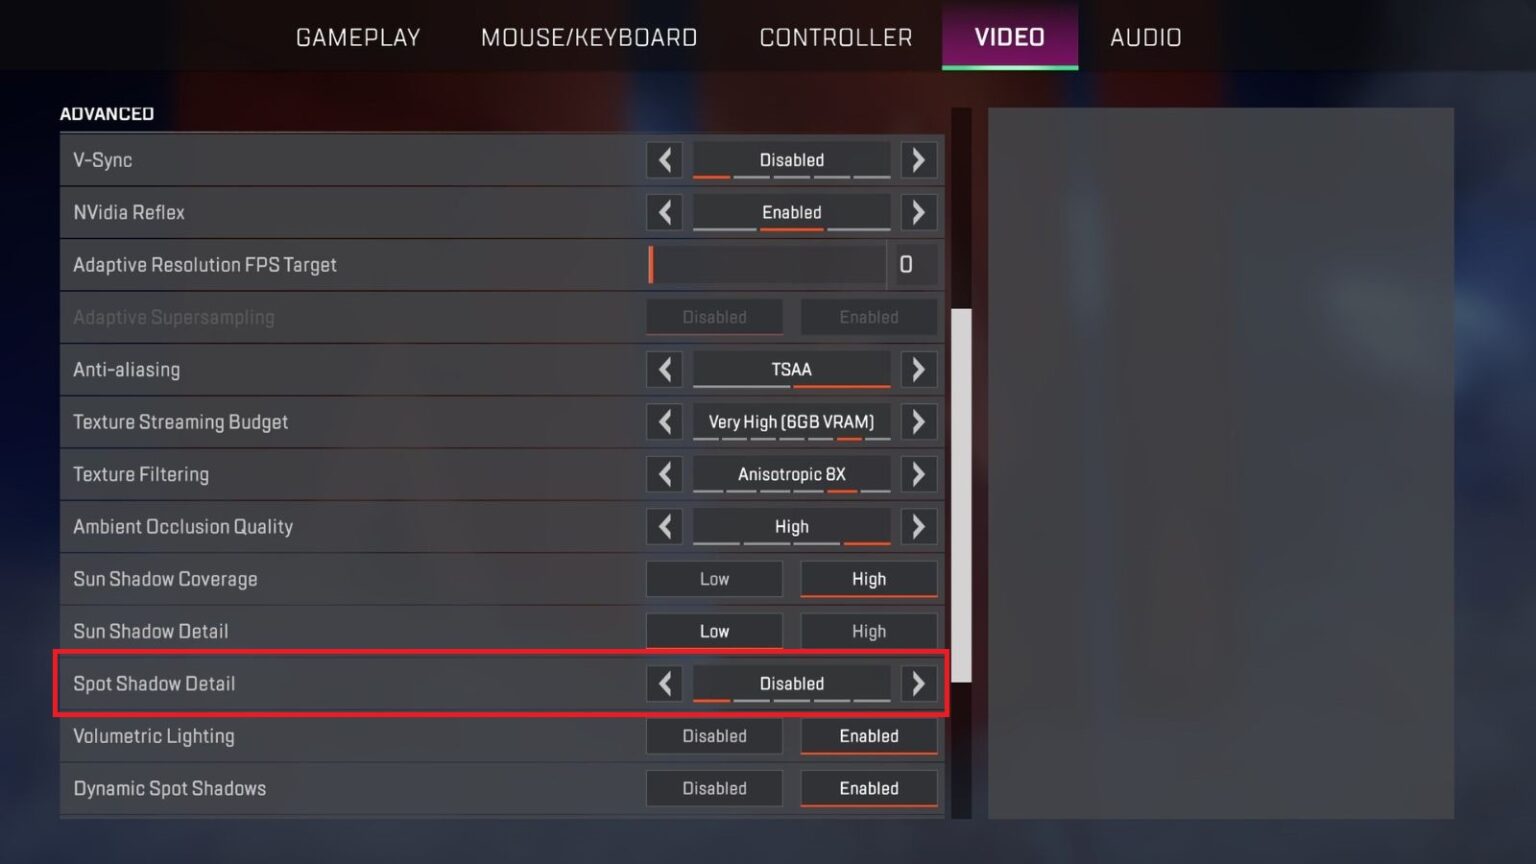
Task: Open the V-Sync Disabled value selector
Action: click(792, 160)
